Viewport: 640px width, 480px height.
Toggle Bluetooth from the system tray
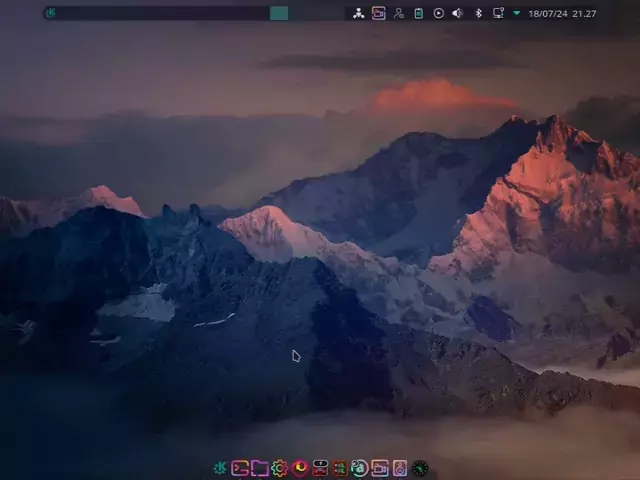[478, 13]
